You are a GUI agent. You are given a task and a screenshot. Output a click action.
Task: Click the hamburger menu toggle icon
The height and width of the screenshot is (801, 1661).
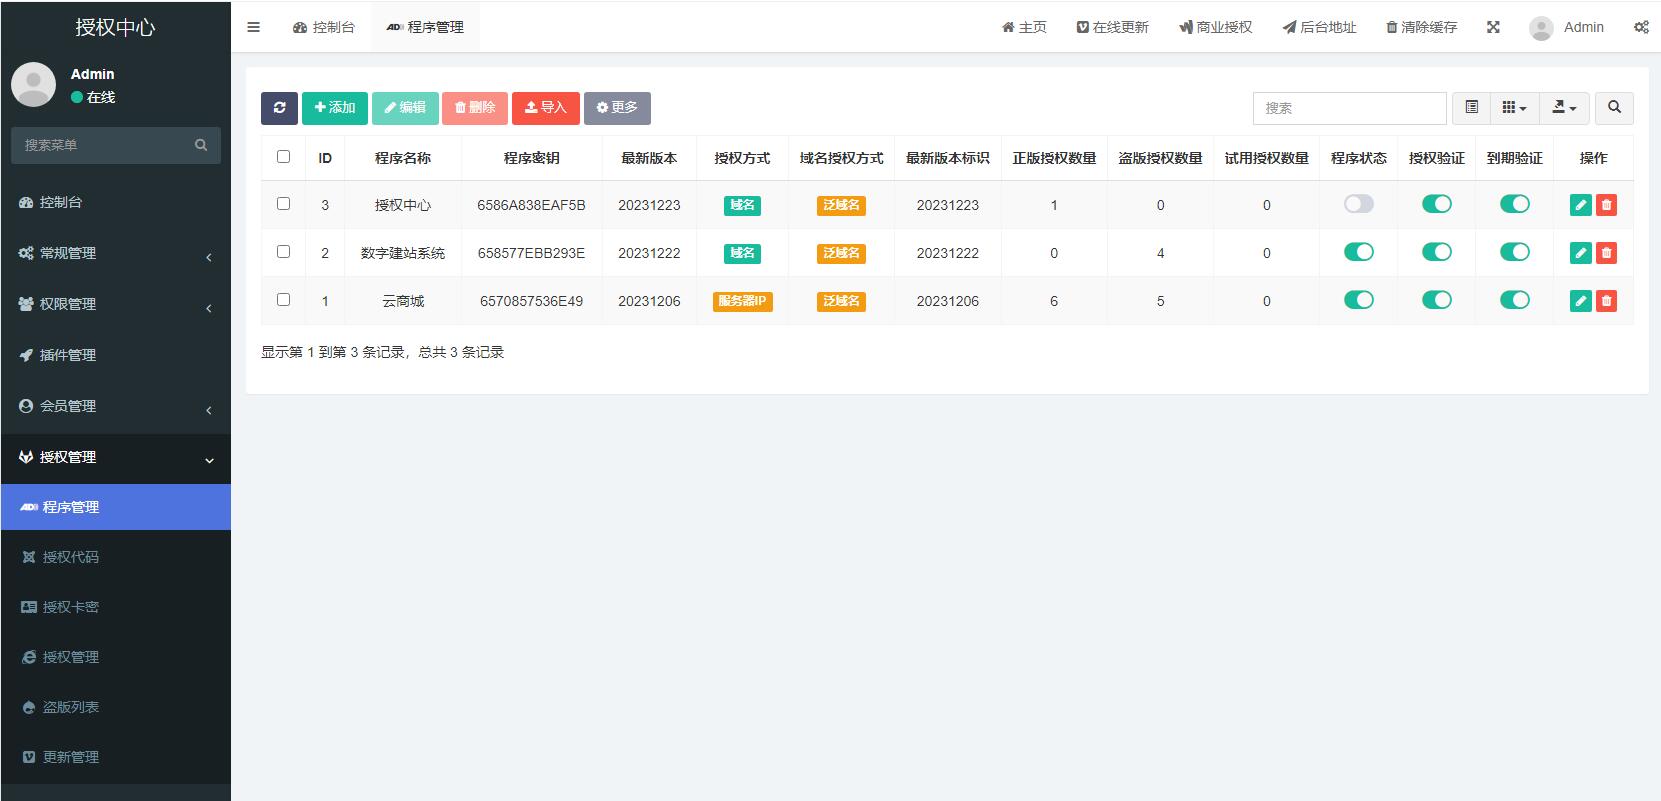tap(253, 27)
